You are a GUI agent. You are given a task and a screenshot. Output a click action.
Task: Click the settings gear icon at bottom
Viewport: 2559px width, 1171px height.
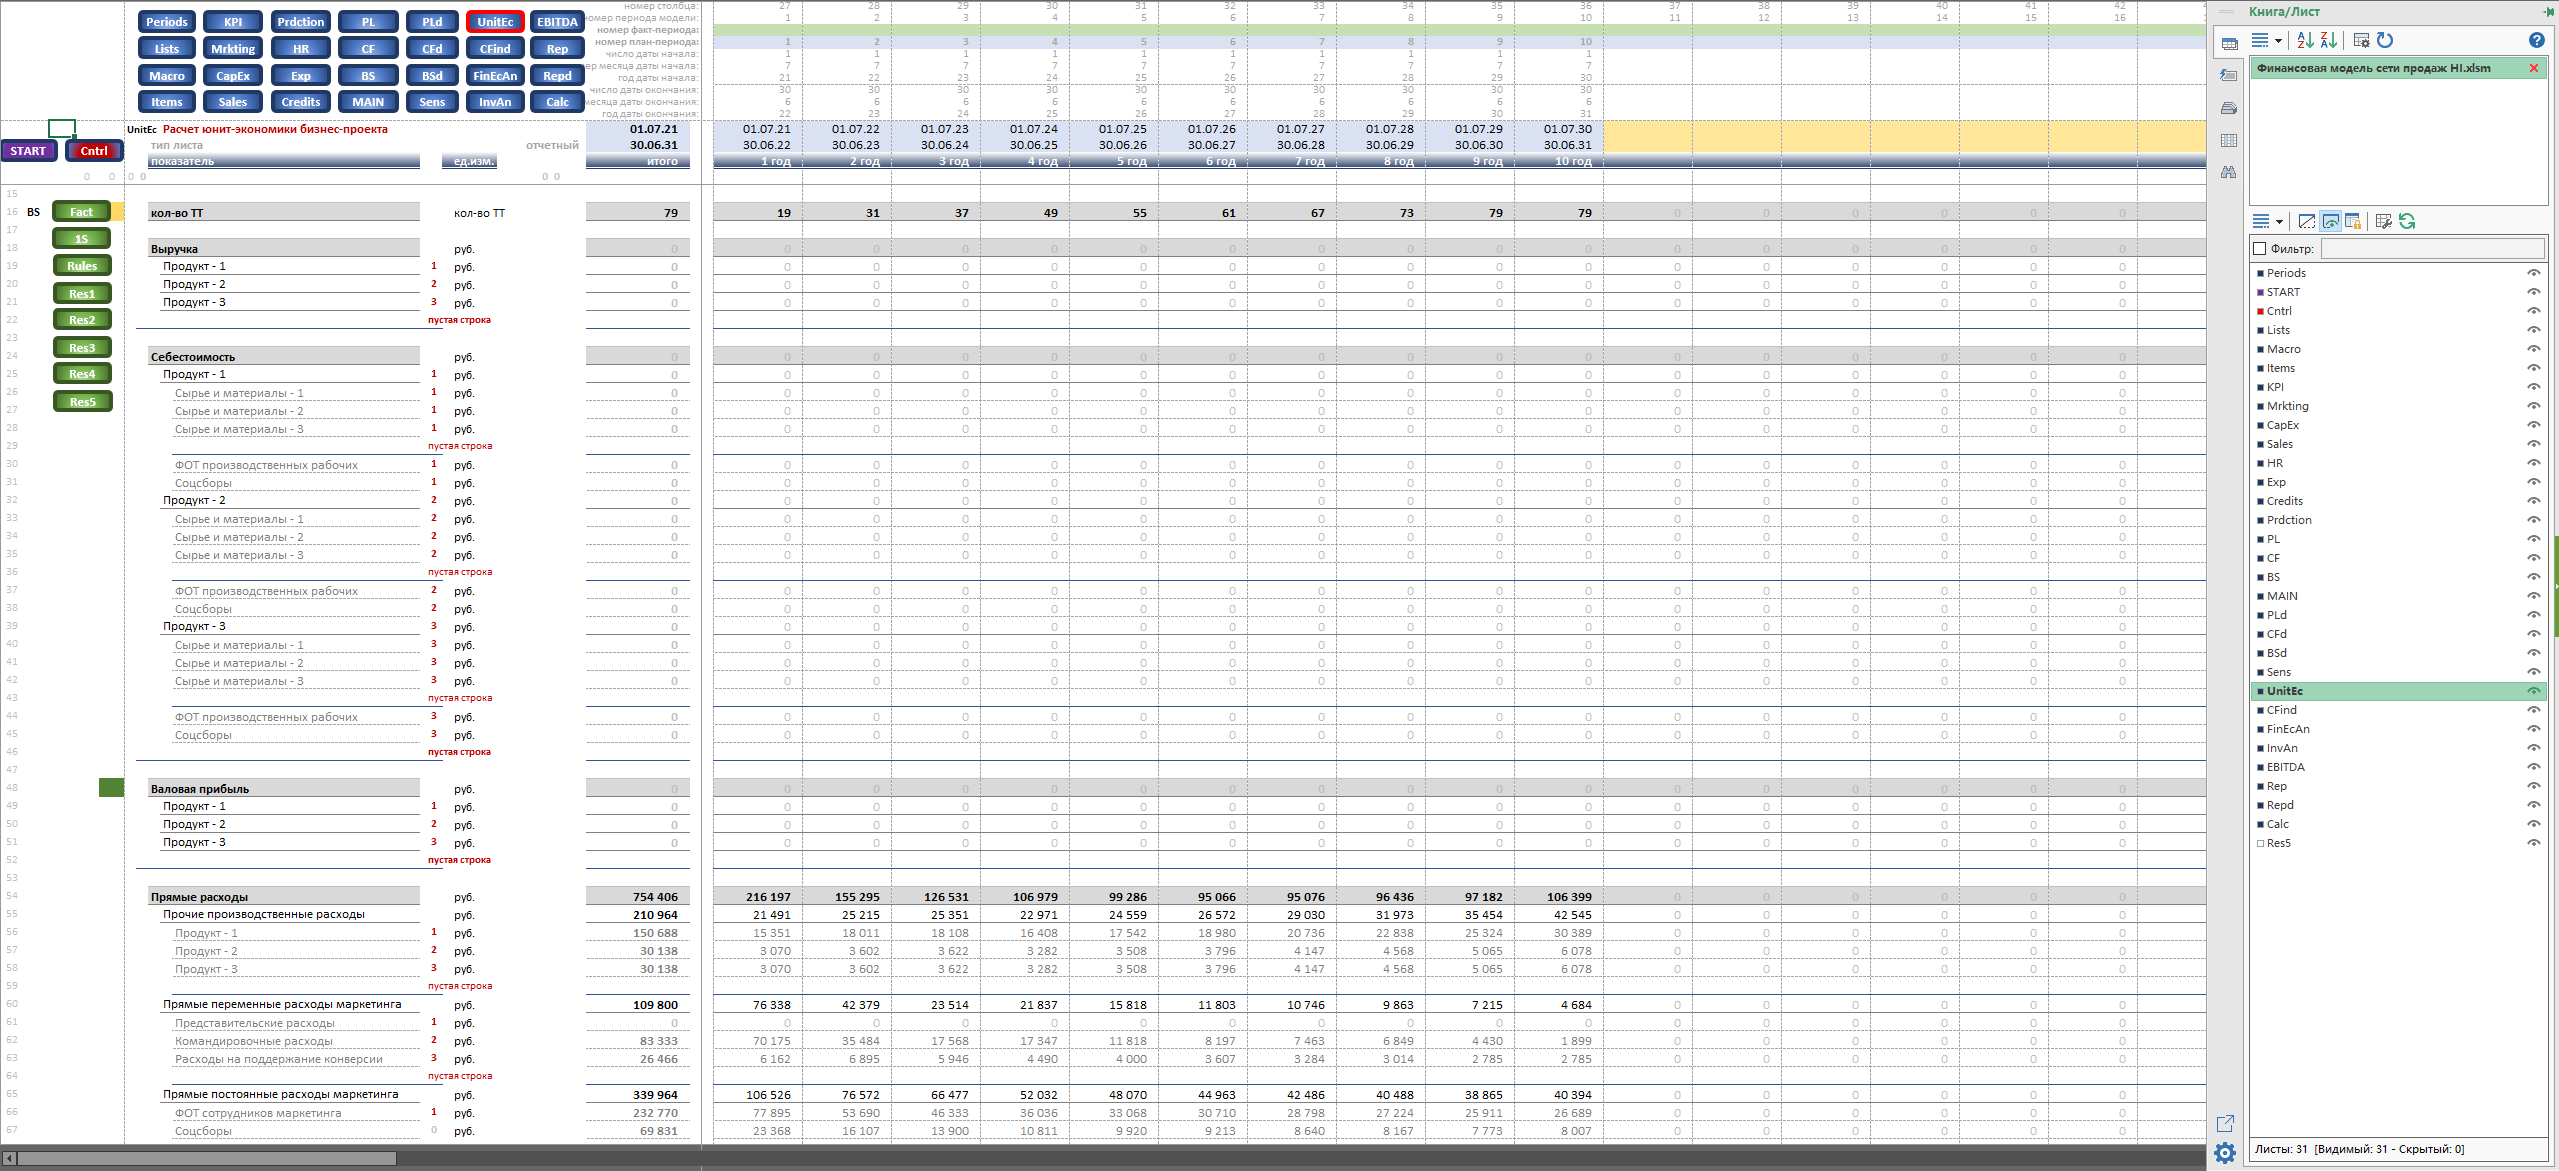pyautogui.click(x=2224, y=1153)
